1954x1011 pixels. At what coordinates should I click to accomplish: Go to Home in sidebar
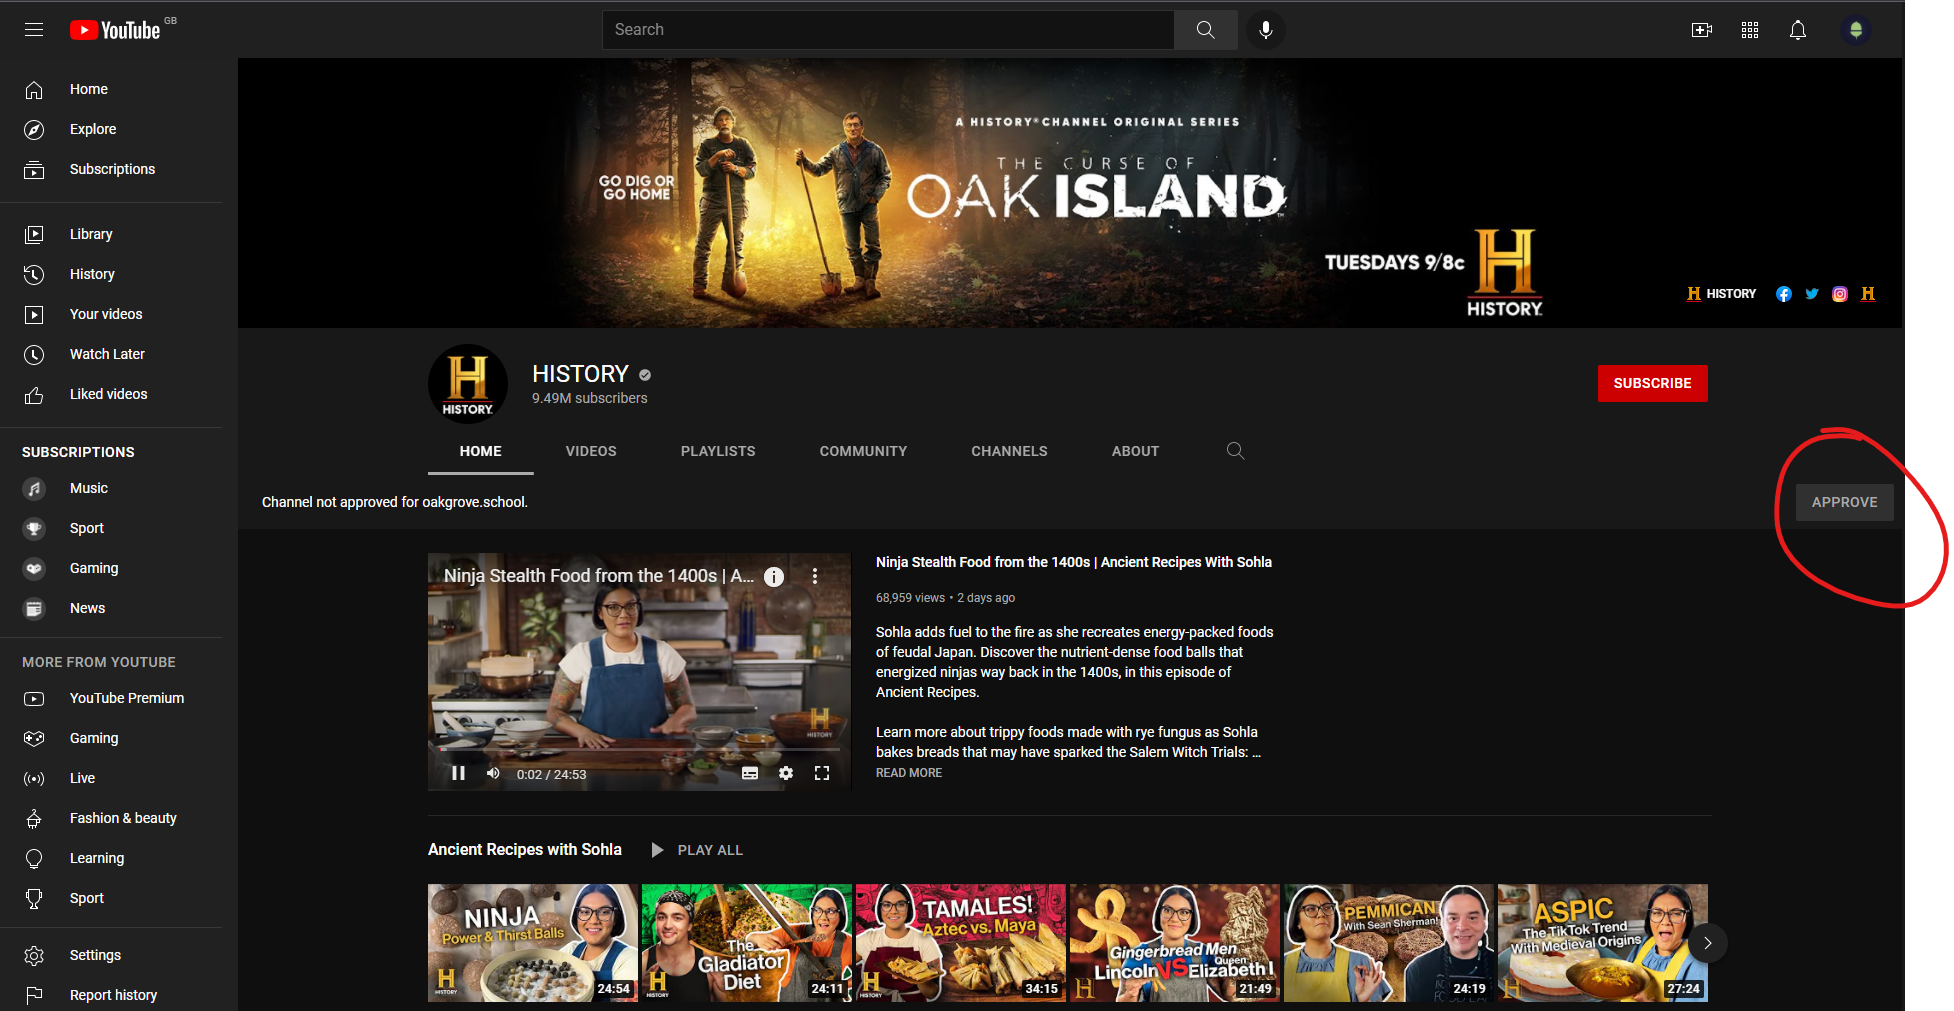[111, 89]
